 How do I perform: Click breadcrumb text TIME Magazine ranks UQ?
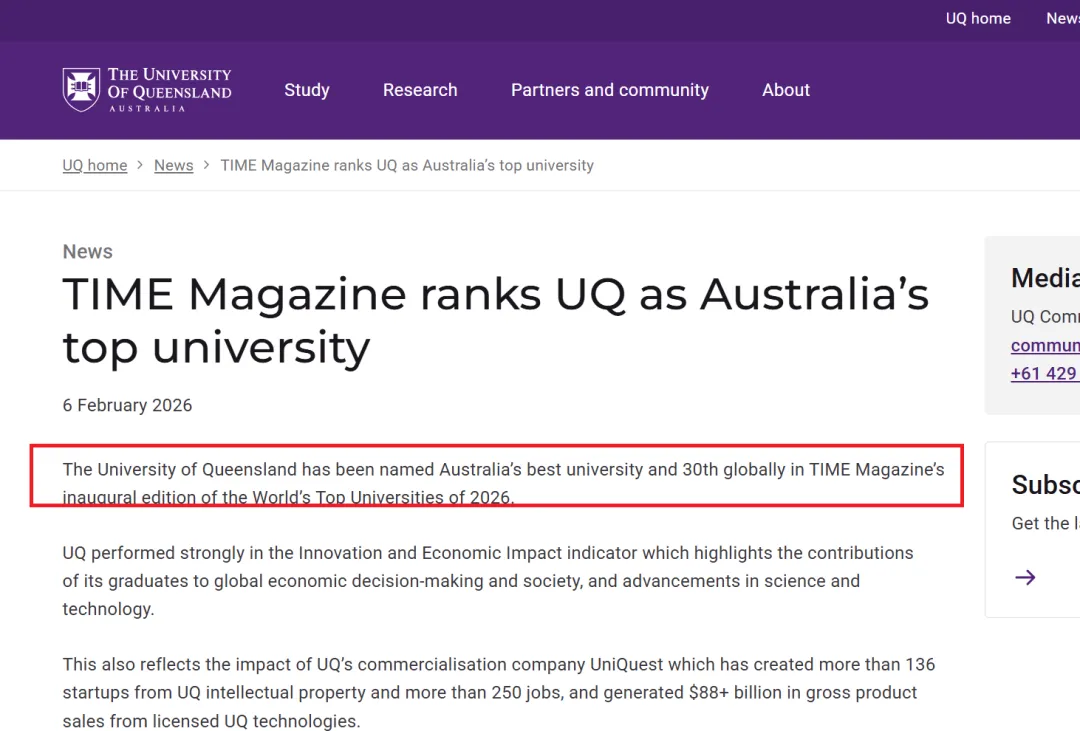(x=407, y=165)
